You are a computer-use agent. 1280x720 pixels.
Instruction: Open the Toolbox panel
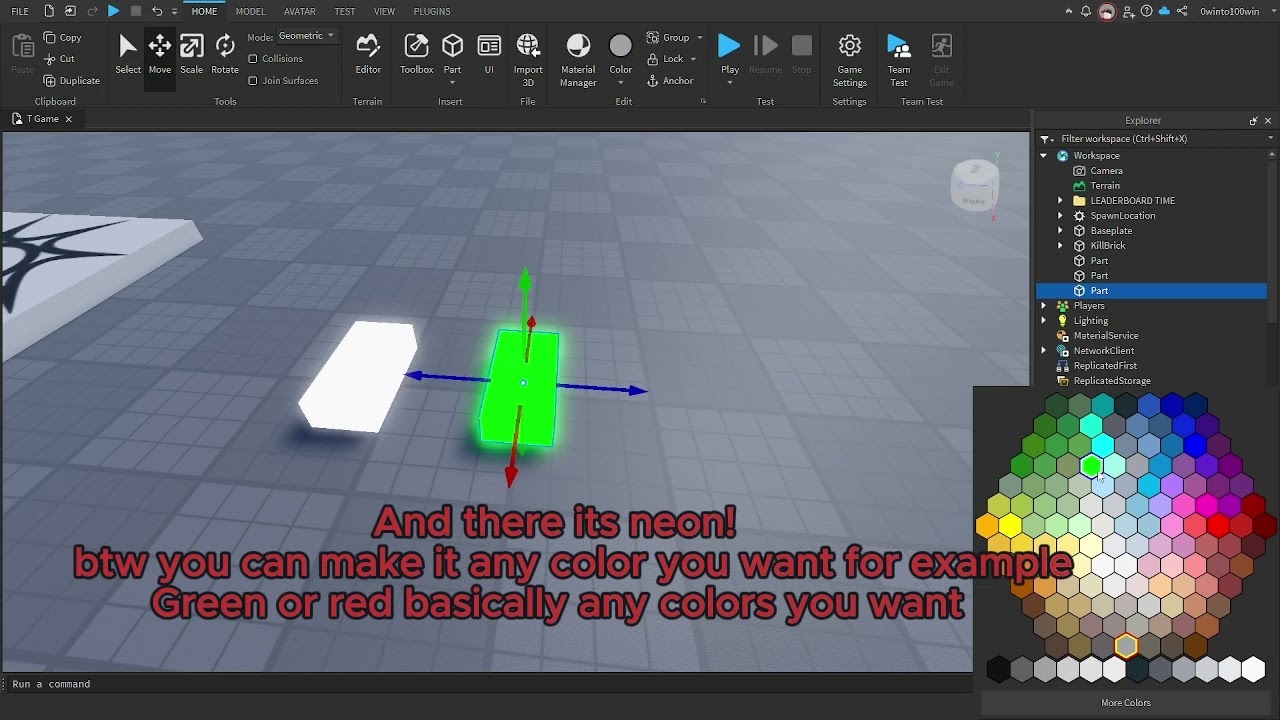coord(416,55)
